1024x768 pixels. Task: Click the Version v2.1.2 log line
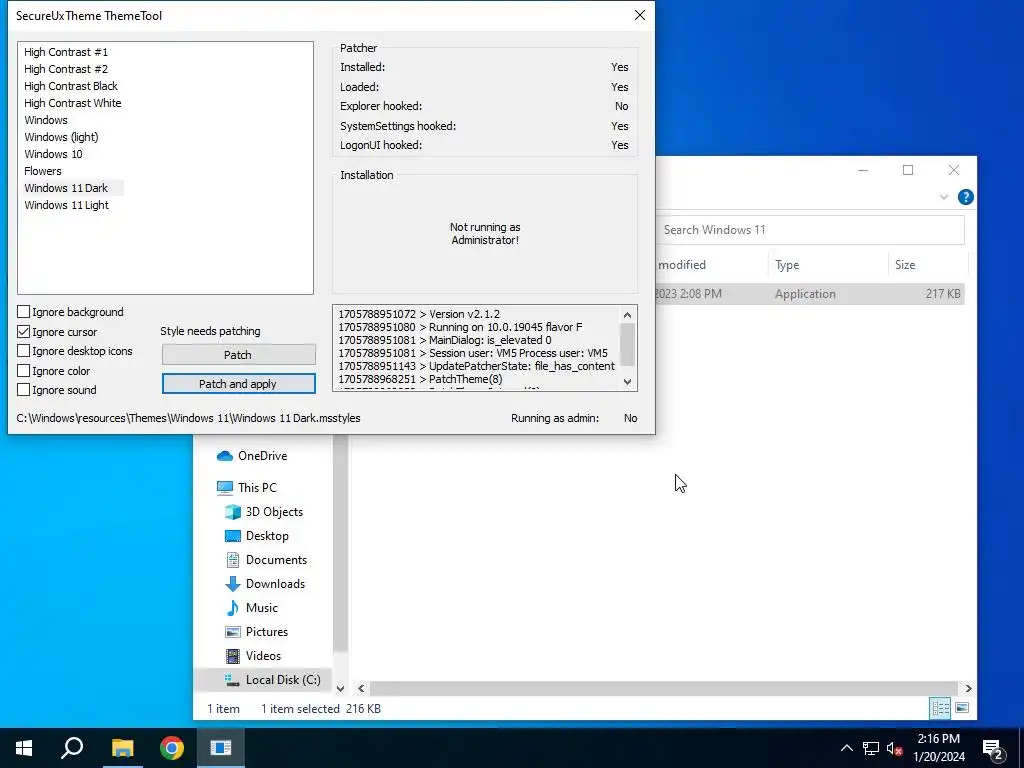click(419, 313)
